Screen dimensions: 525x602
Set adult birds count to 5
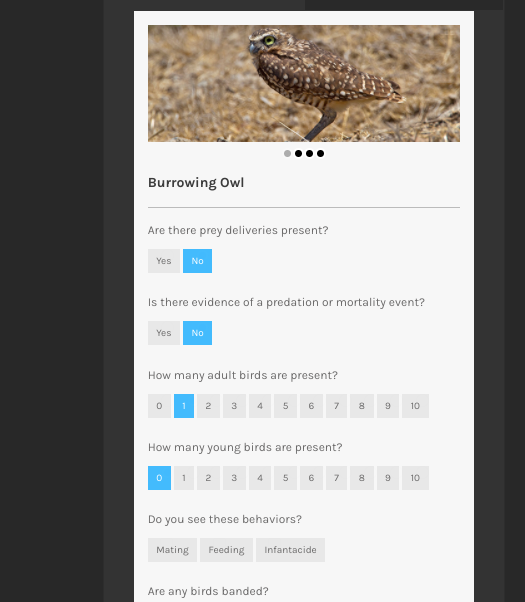(x=285, y=406)
